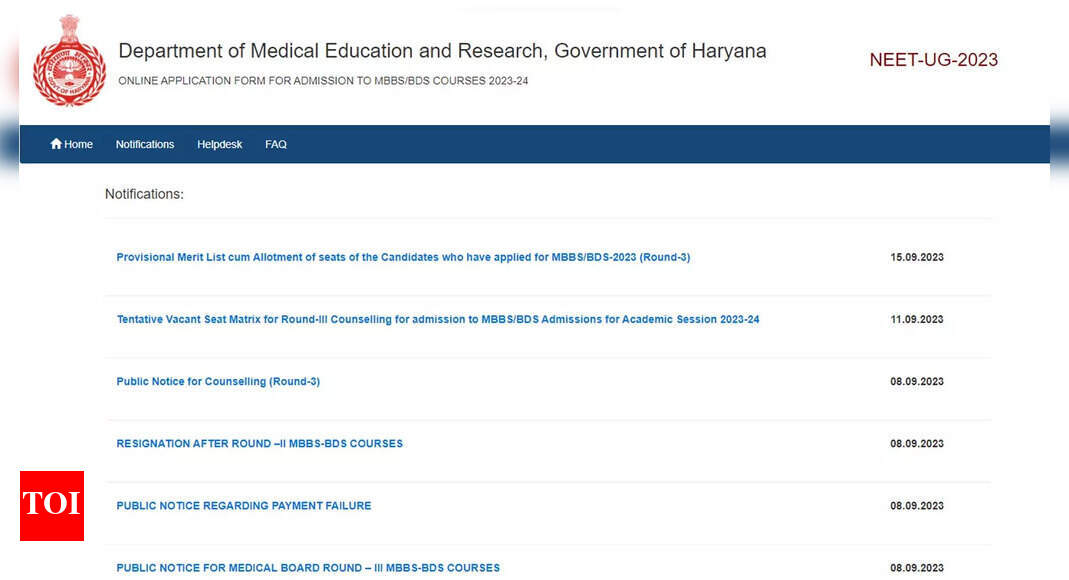
Task: Click the Haryana government emblem logo
Action: pos(70,61)
